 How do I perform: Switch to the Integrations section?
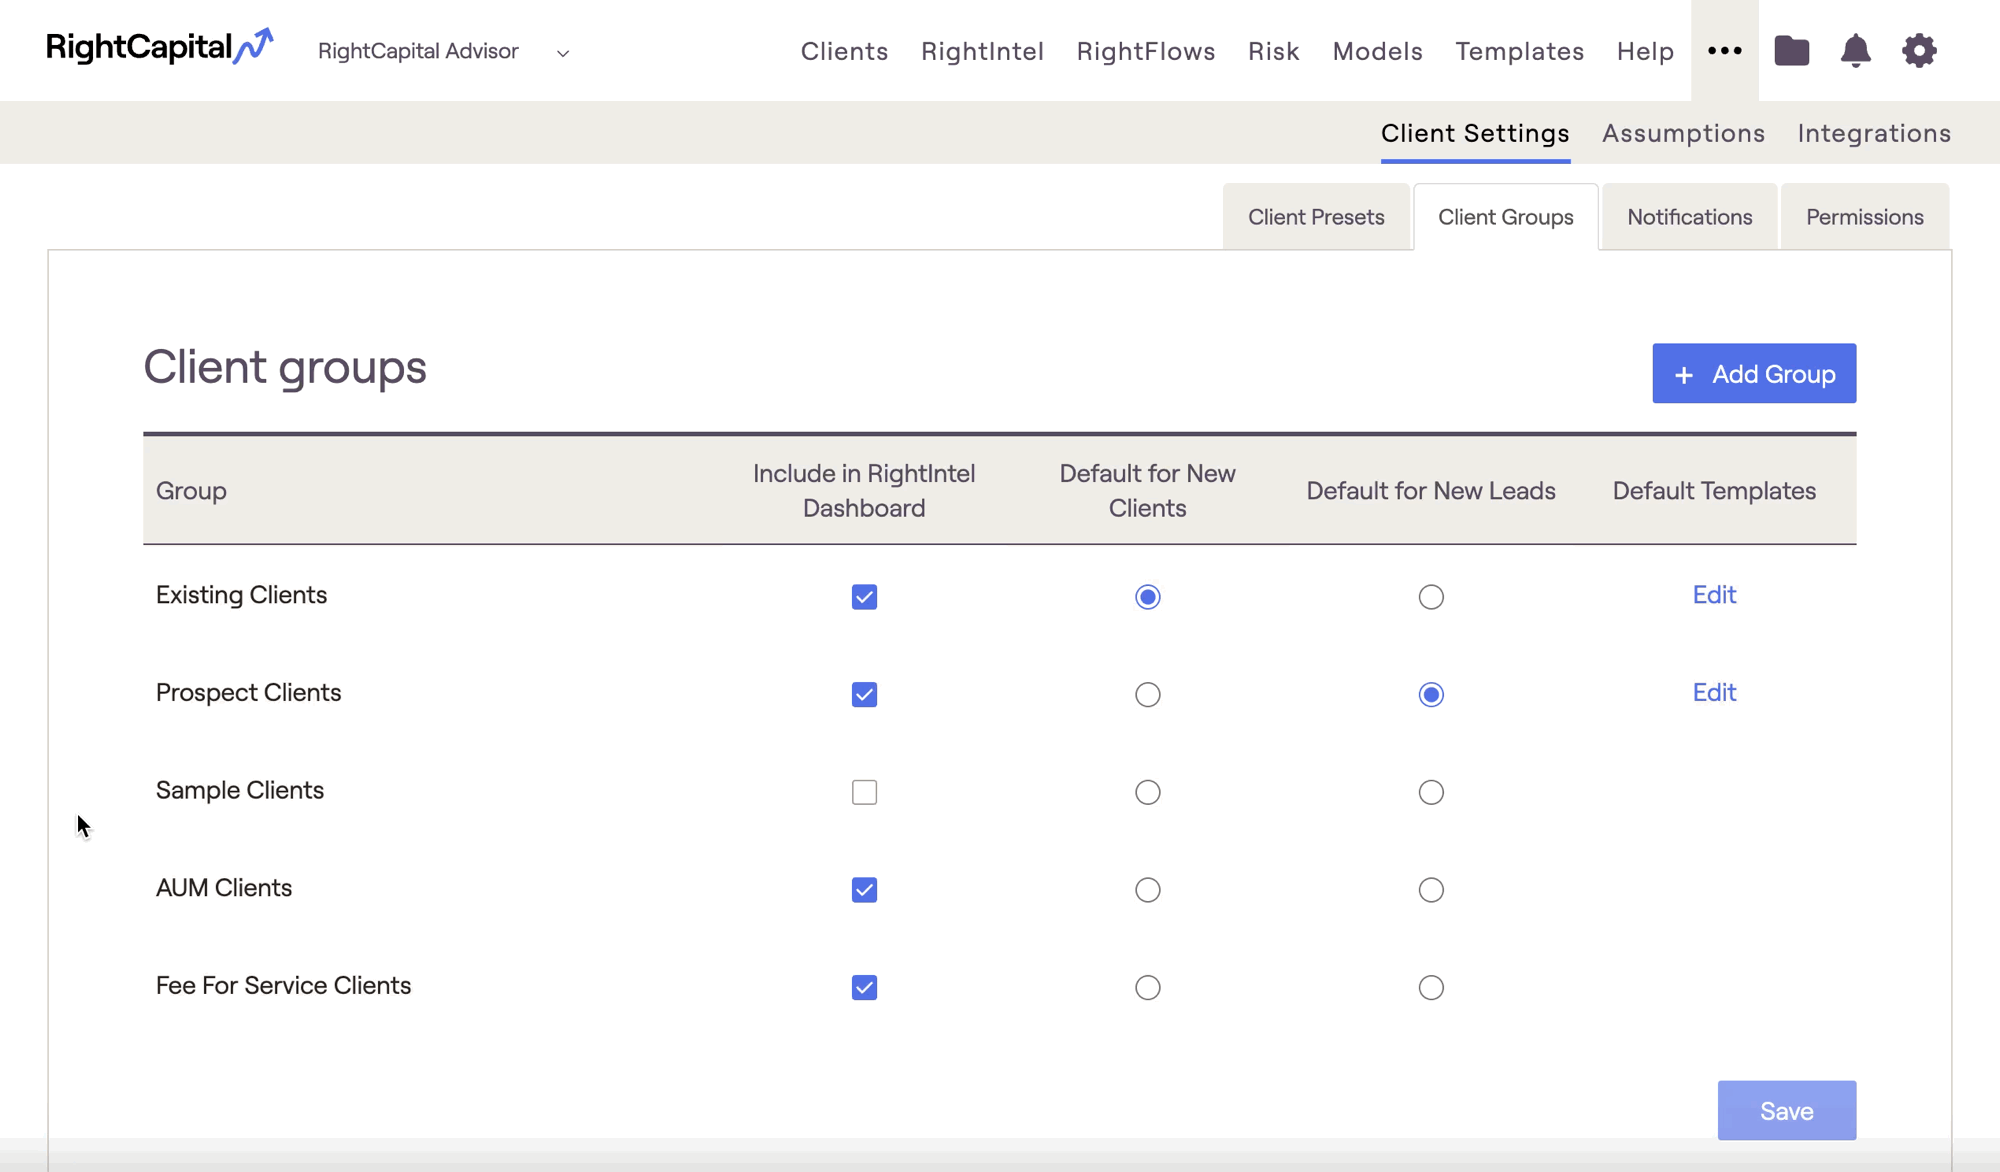click(x=1874, y=133)
